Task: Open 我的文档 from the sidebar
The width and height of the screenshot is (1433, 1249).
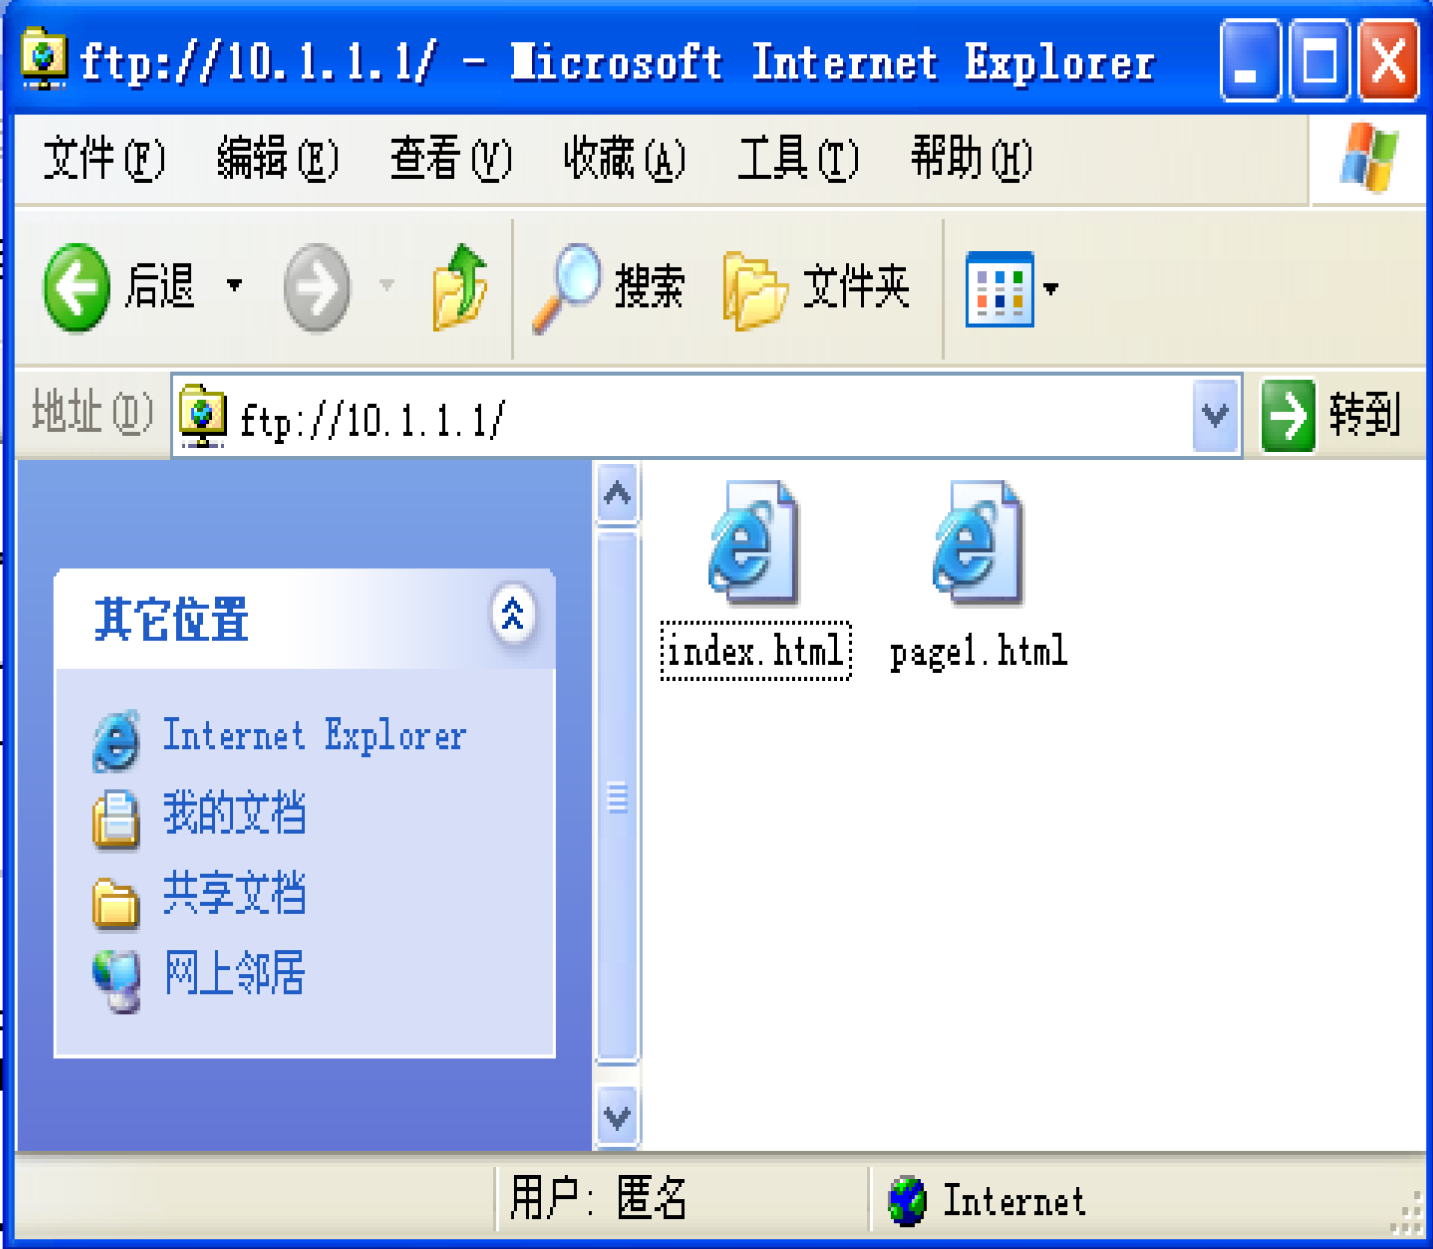Action: (x=235, y=813)
